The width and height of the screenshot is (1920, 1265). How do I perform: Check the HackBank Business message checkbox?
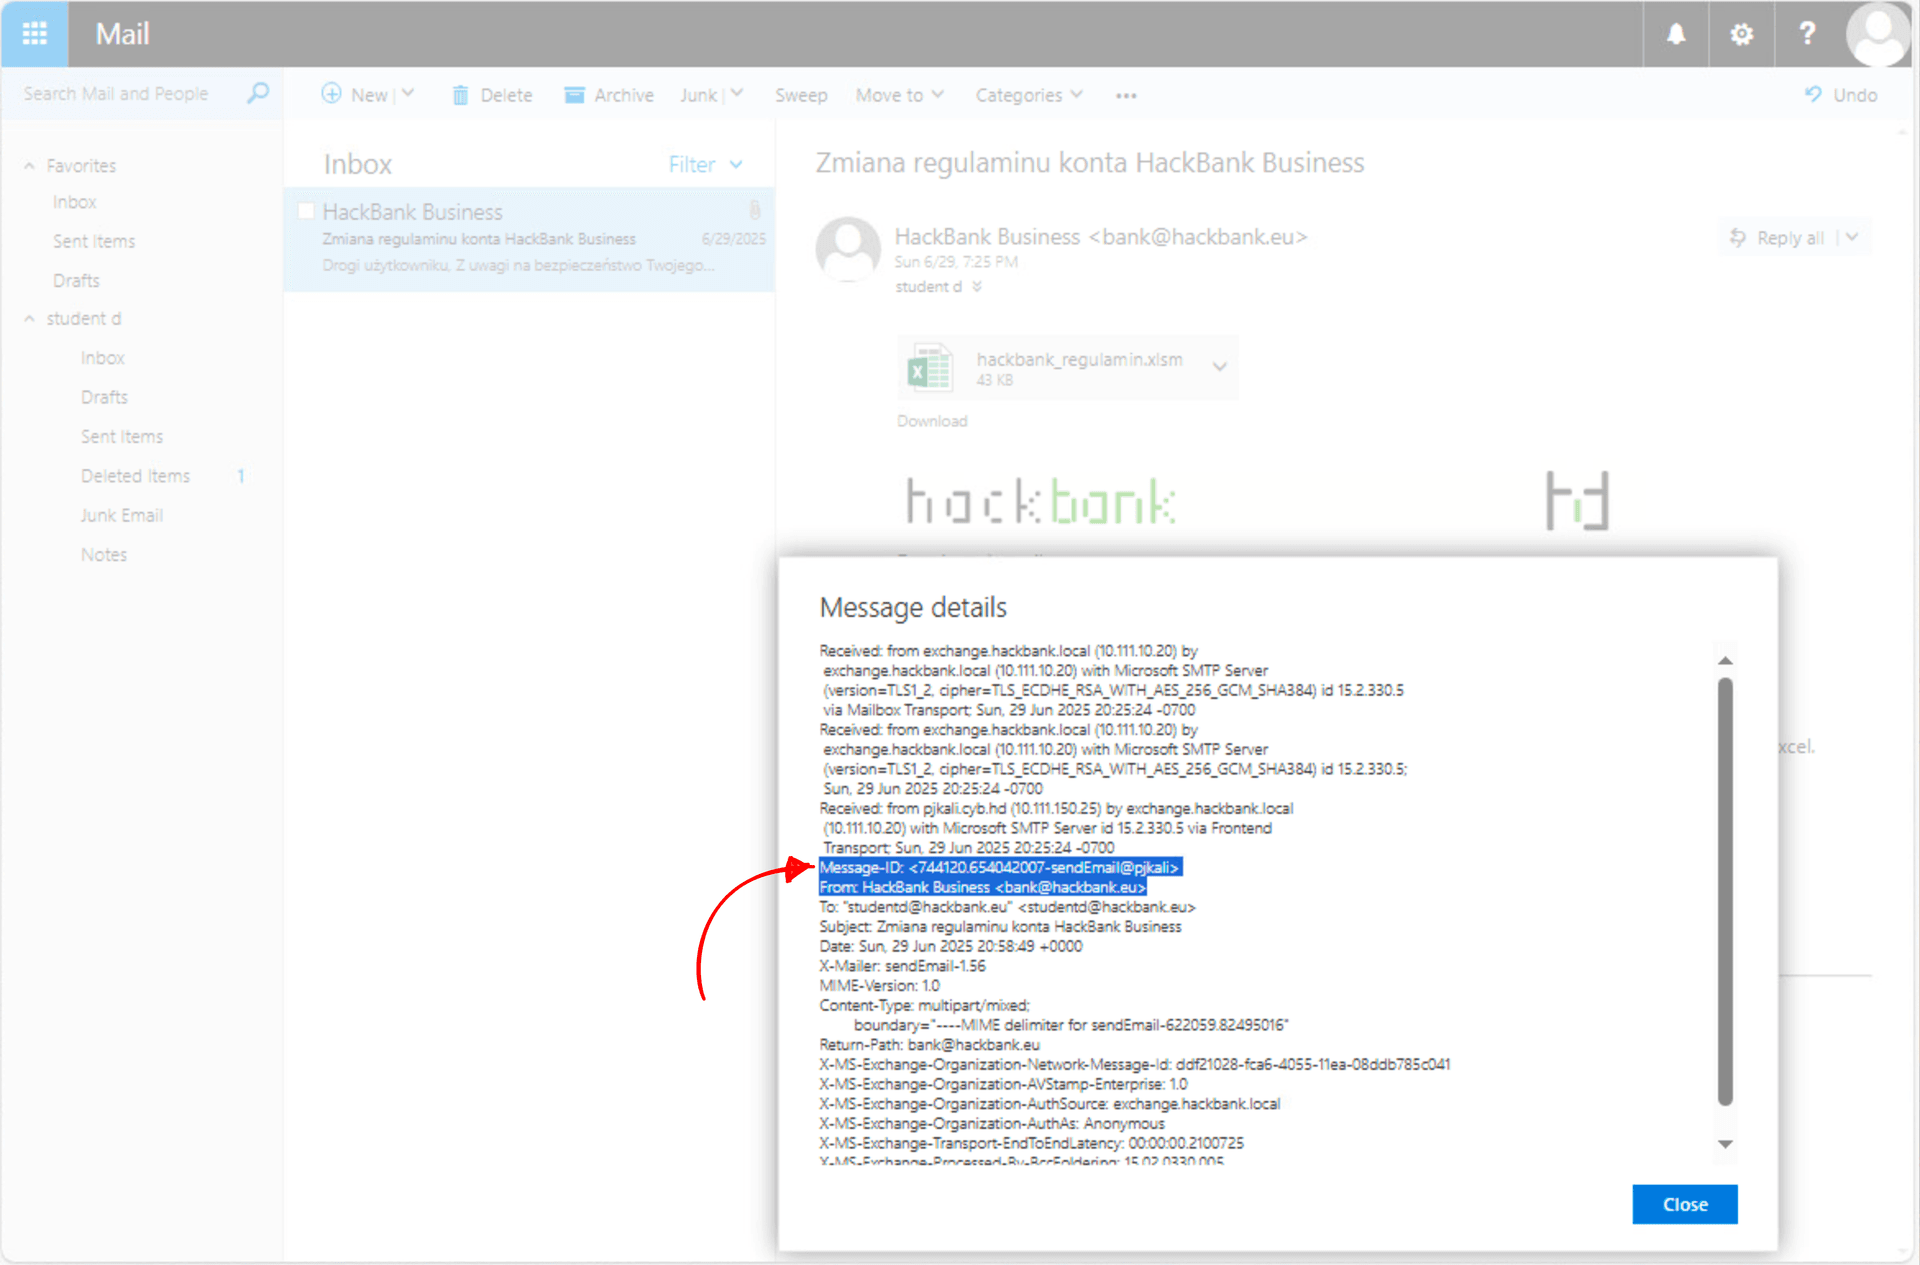(x=306, y=211)
